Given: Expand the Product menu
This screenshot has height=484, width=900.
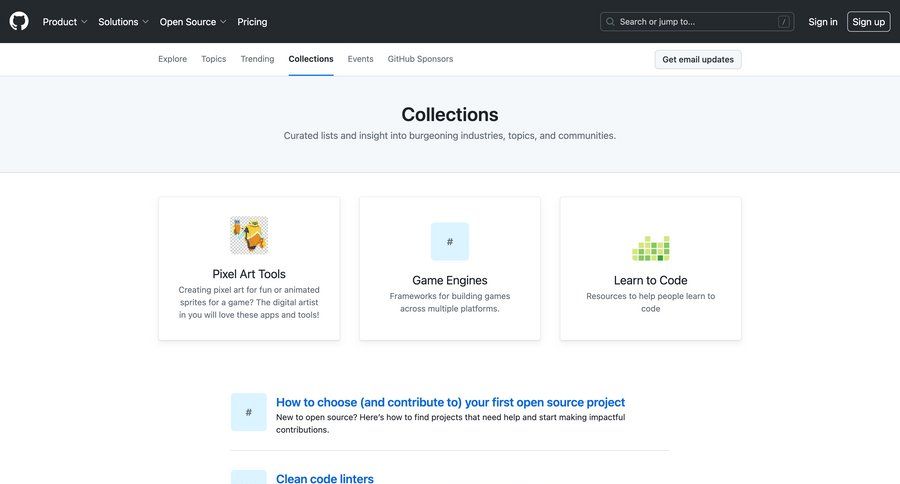Looking at the screenshot, I should 65,22.
